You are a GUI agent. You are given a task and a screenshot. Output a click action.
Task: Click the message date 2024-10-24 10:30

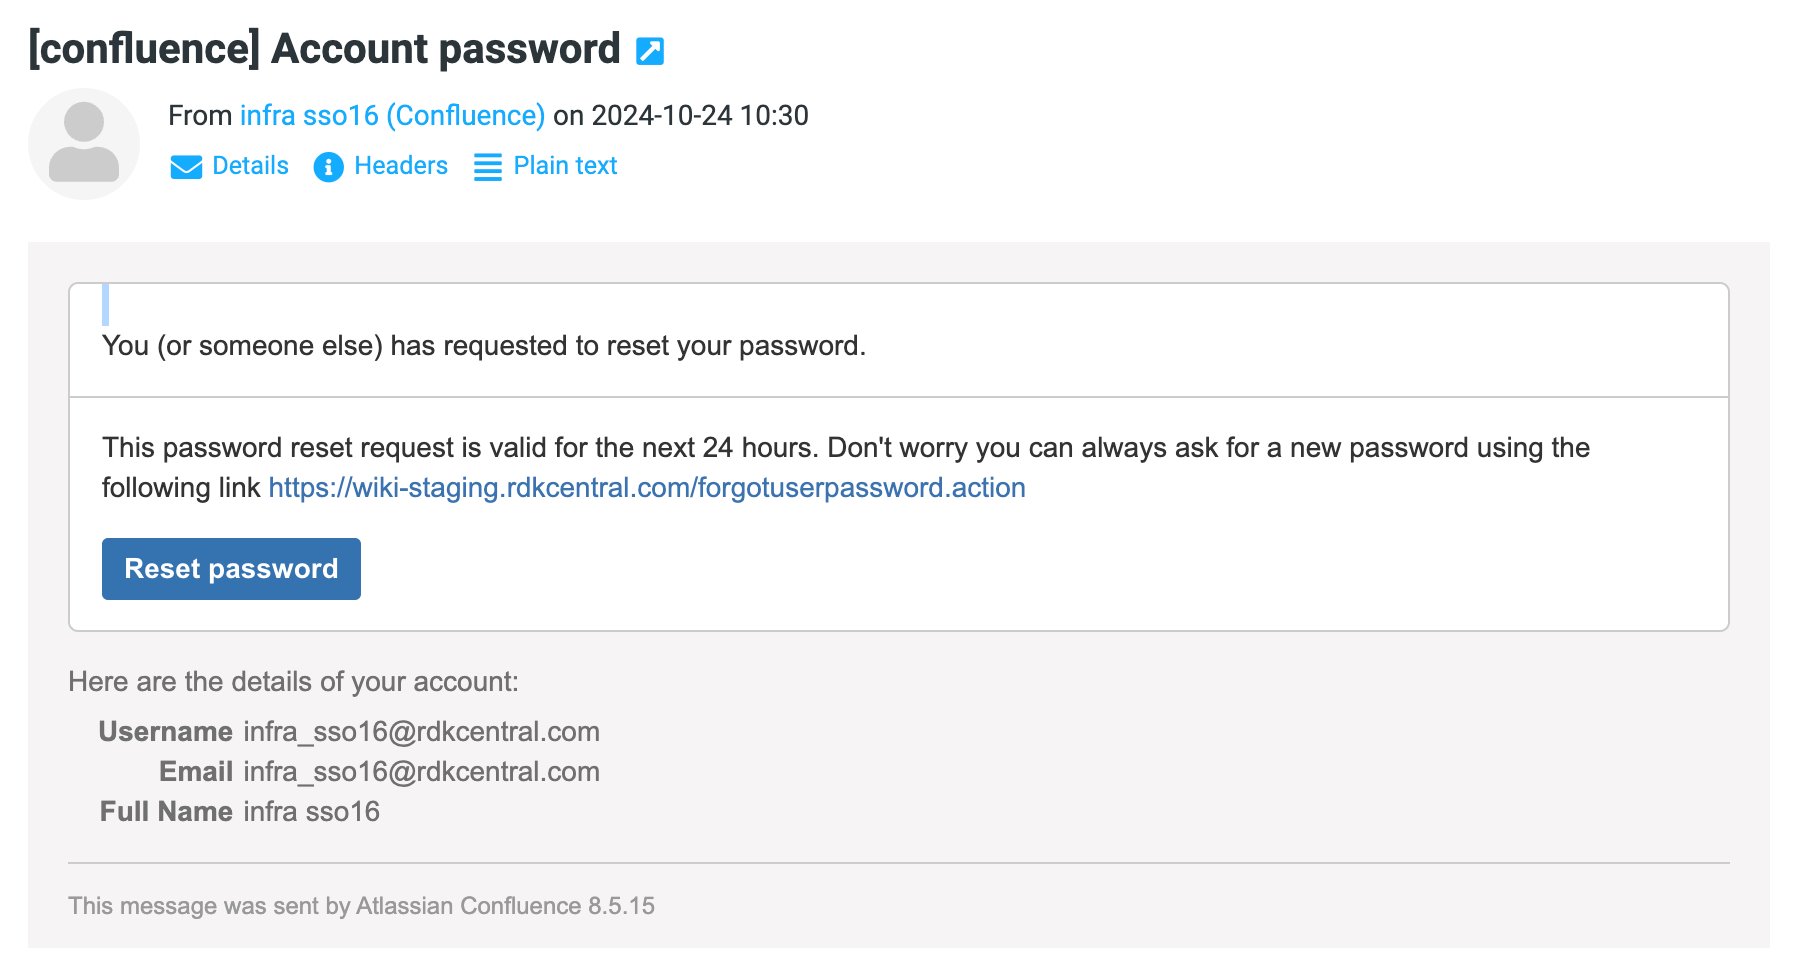tap(700, 116)
